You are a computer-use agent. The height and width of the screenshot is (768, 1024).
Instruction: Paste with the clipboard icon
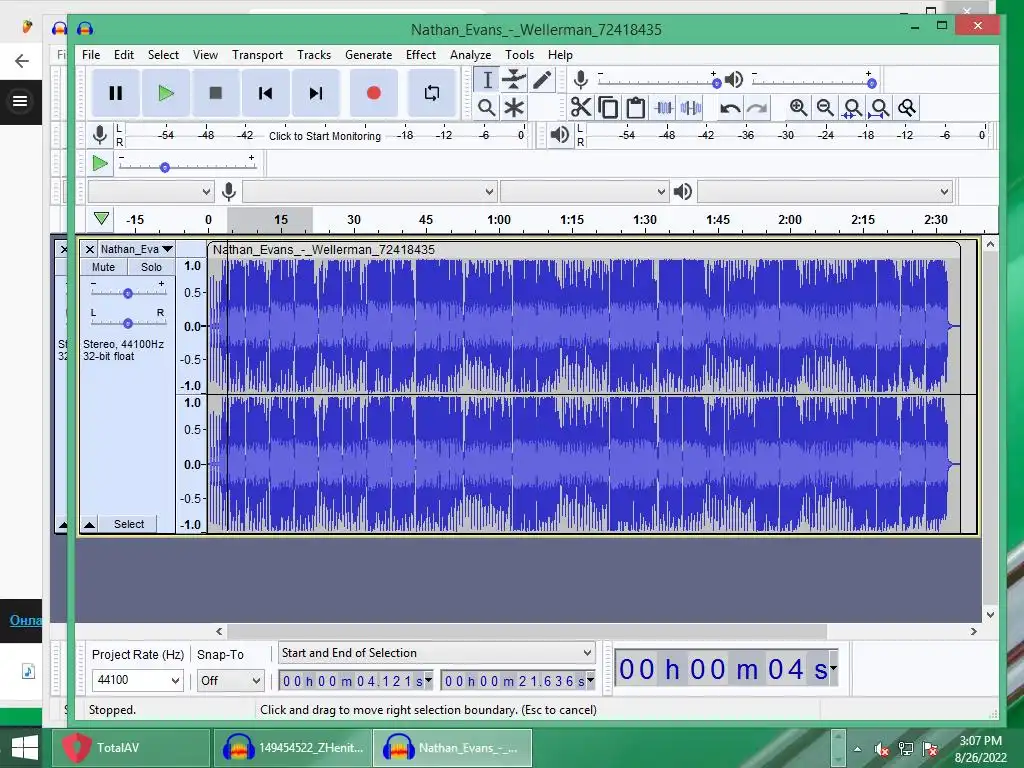(635, 107)
